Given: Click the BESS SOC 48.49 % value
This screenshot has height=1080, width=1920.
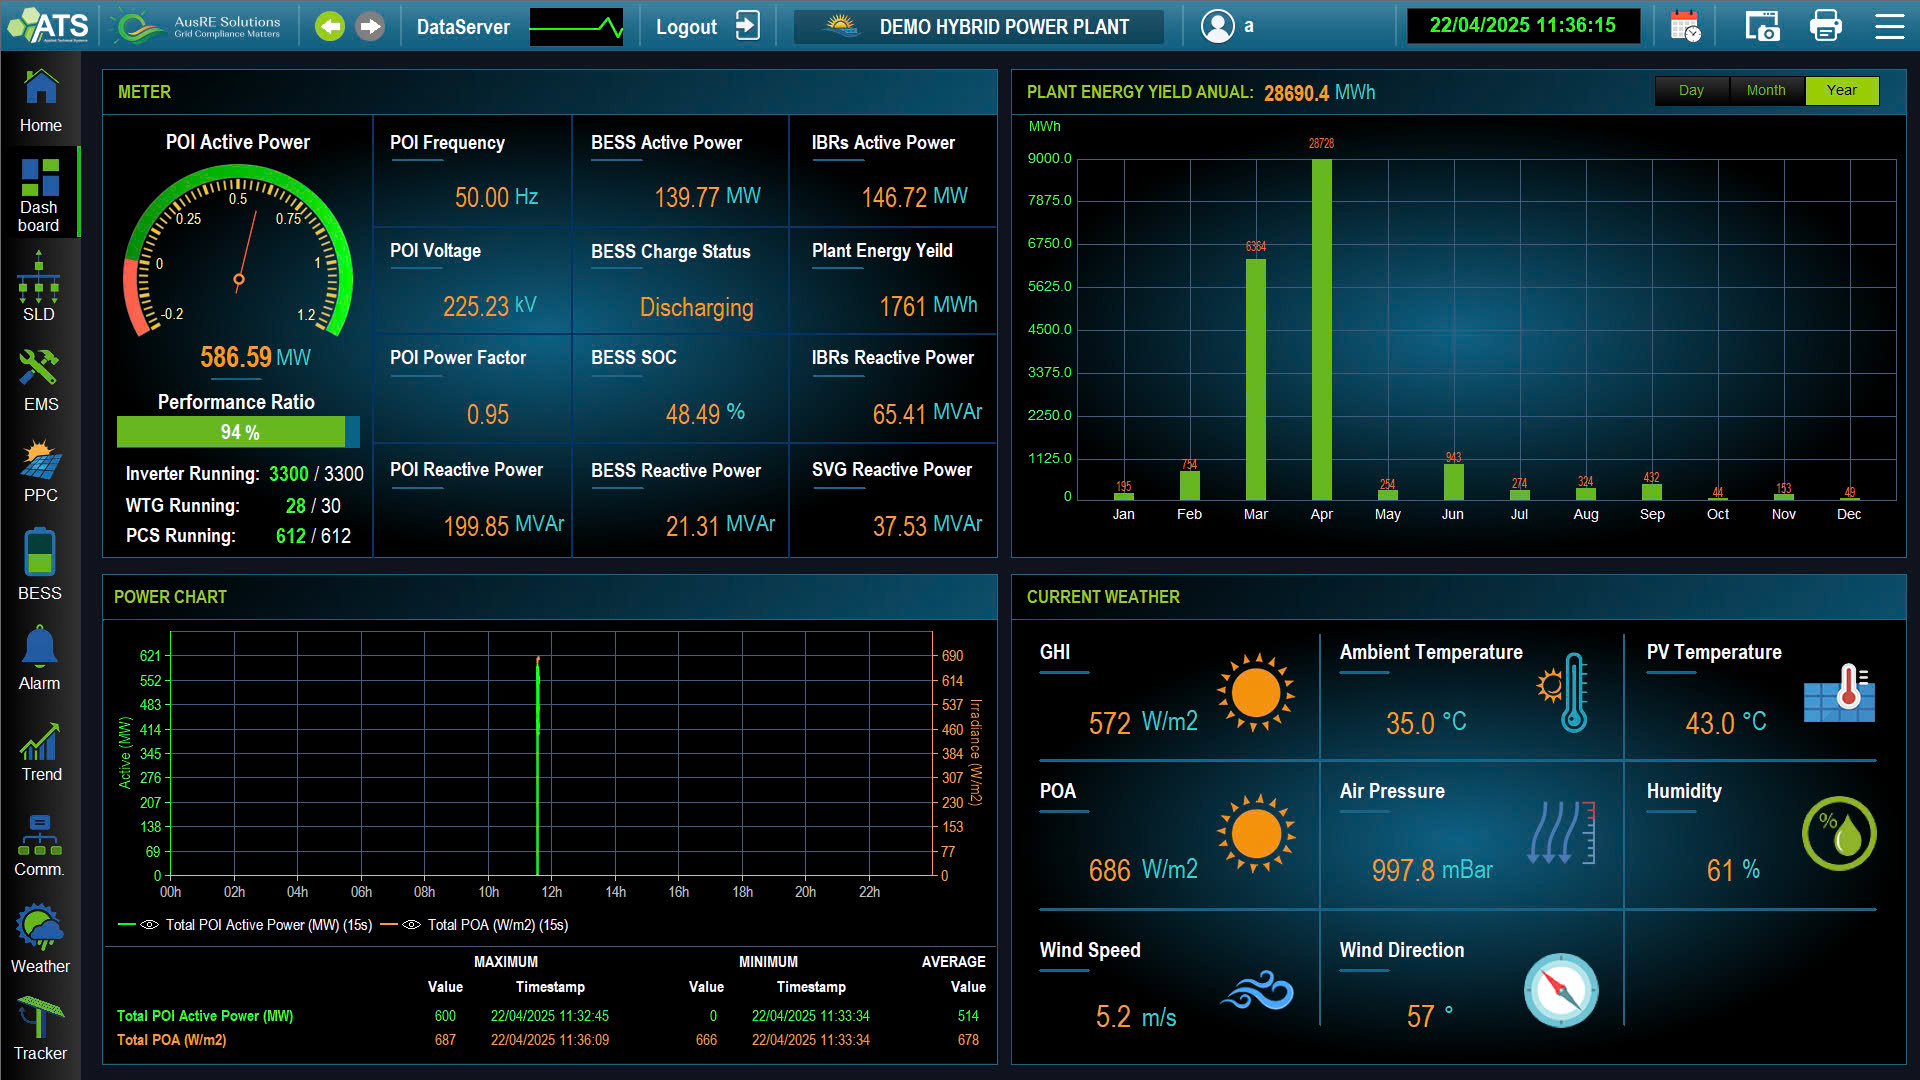Looking at the screenshot, I should (x=705, y=413).
